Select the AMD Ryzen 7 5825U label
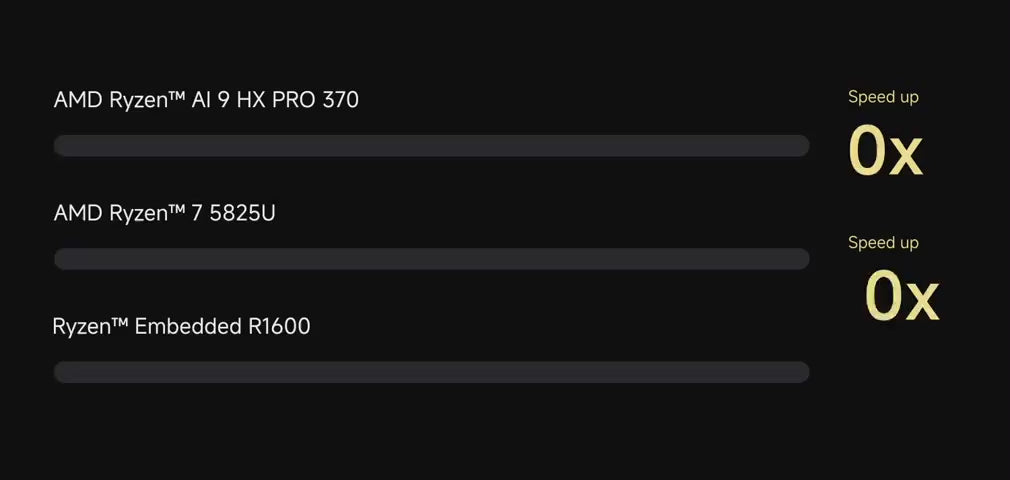This screenshot has width=1010, height=480. (164, 213)
